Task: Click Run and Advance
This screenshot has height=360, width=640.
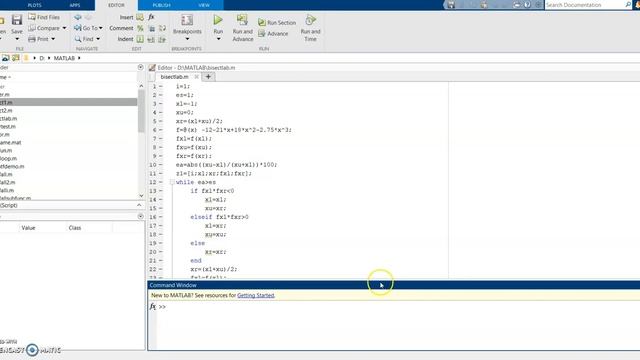Action: click(242, 28)
